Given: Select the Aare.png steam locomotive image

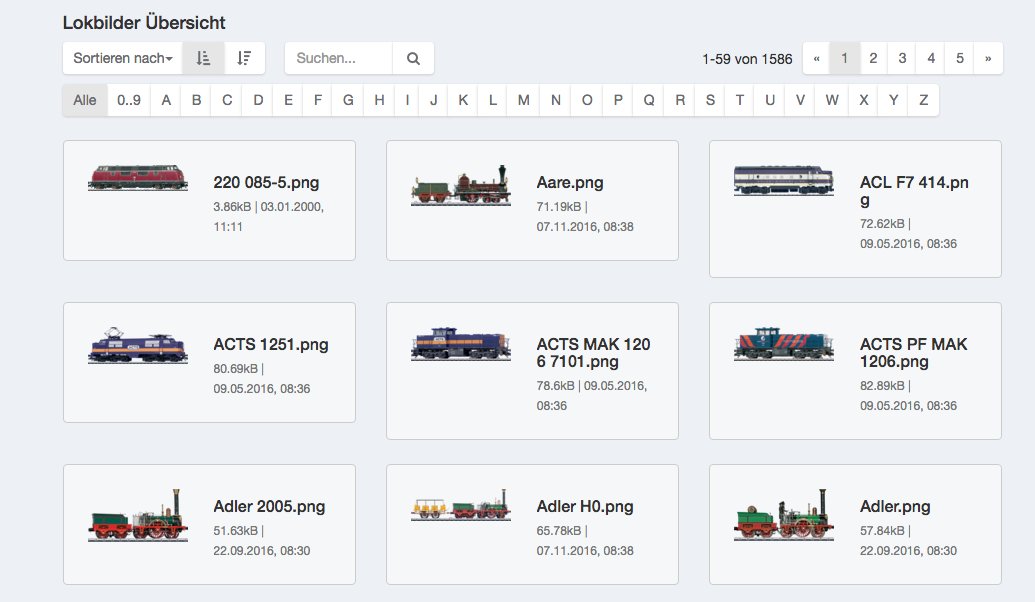Looking at the screenshot, I should click(x=460, y=187).
